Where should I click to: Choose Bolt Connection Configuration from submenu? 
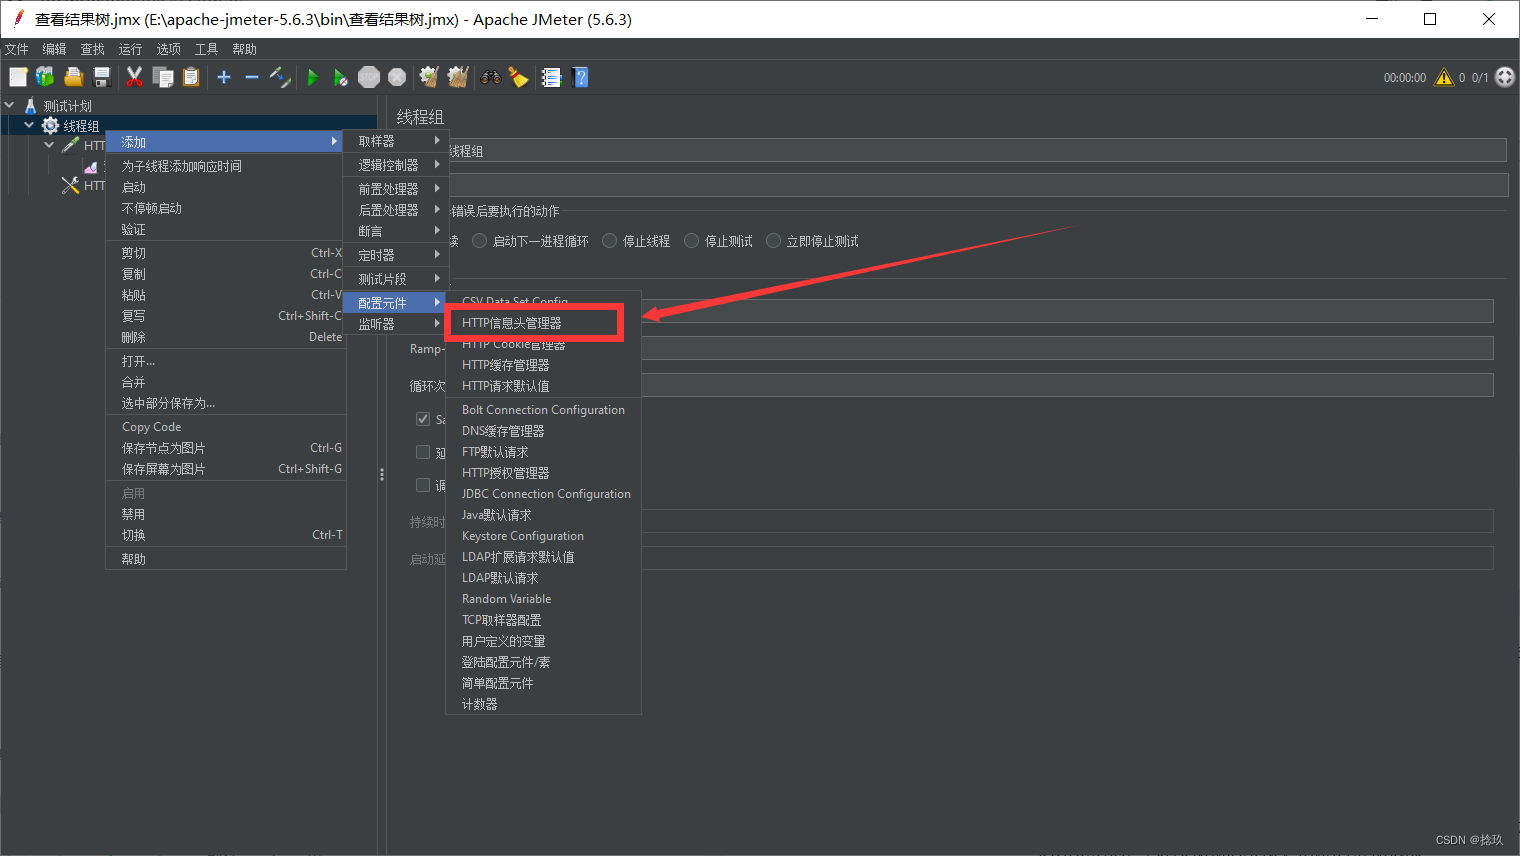tap(543, 410)
